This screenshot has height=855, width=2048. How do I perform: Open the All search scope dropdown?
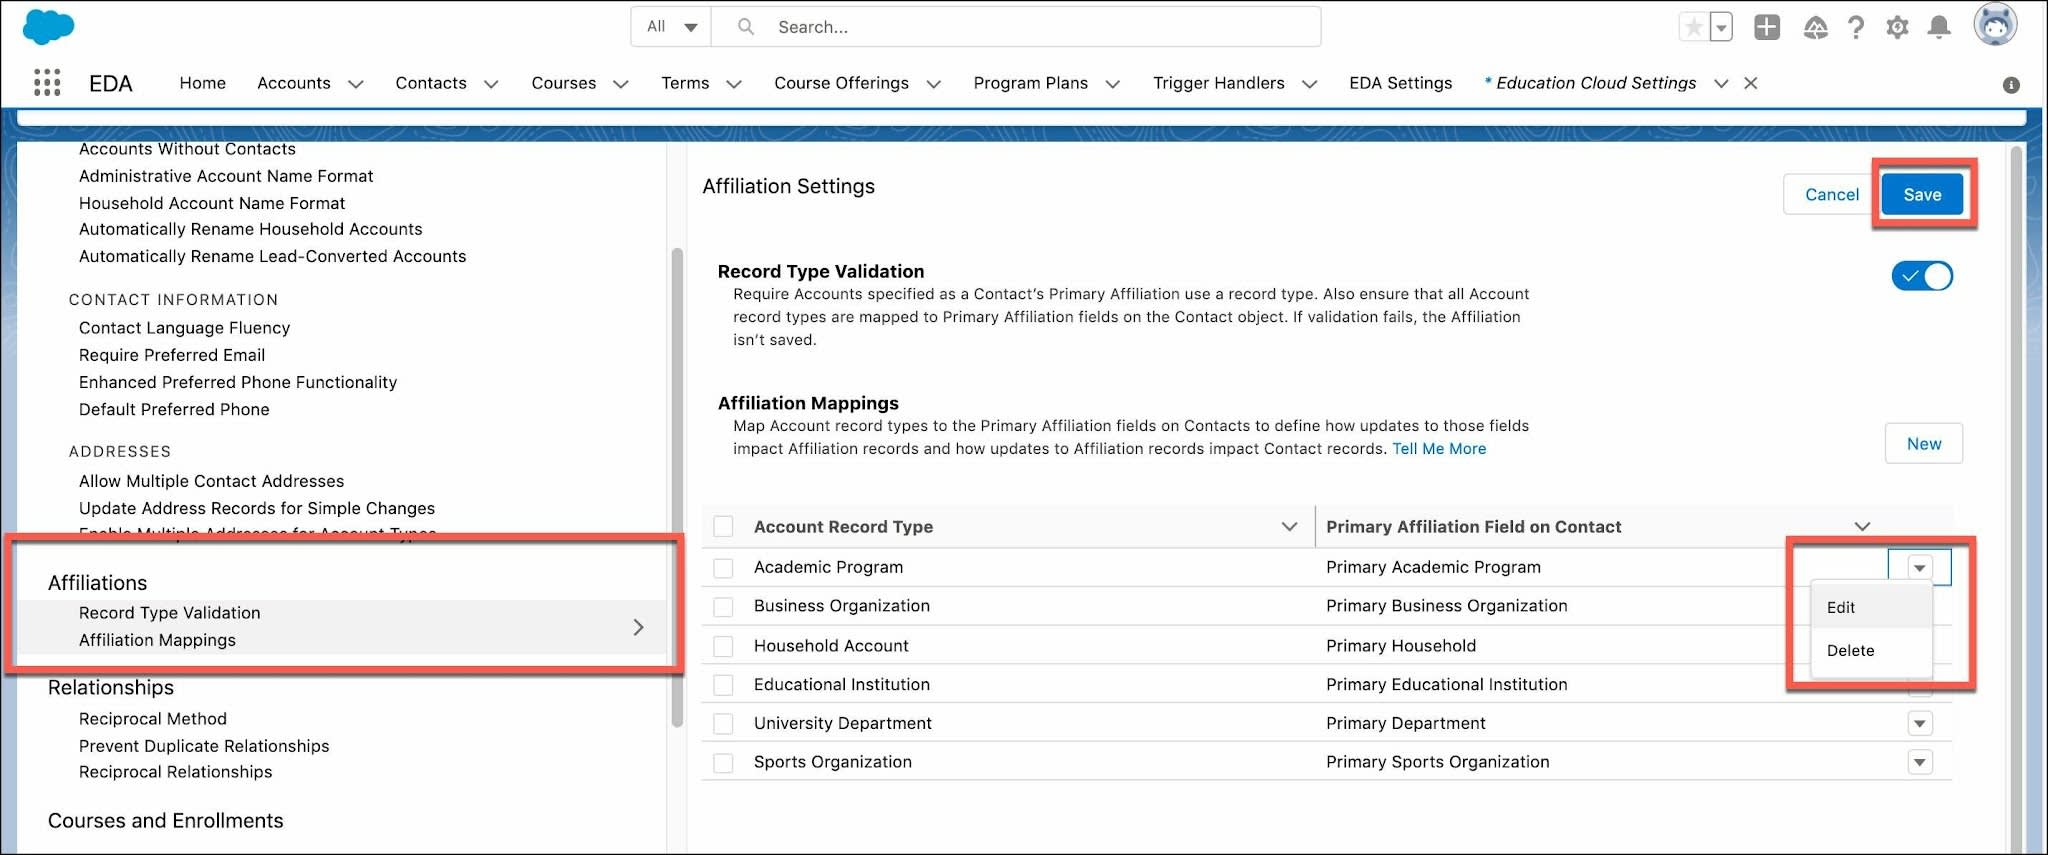(671, 27)
